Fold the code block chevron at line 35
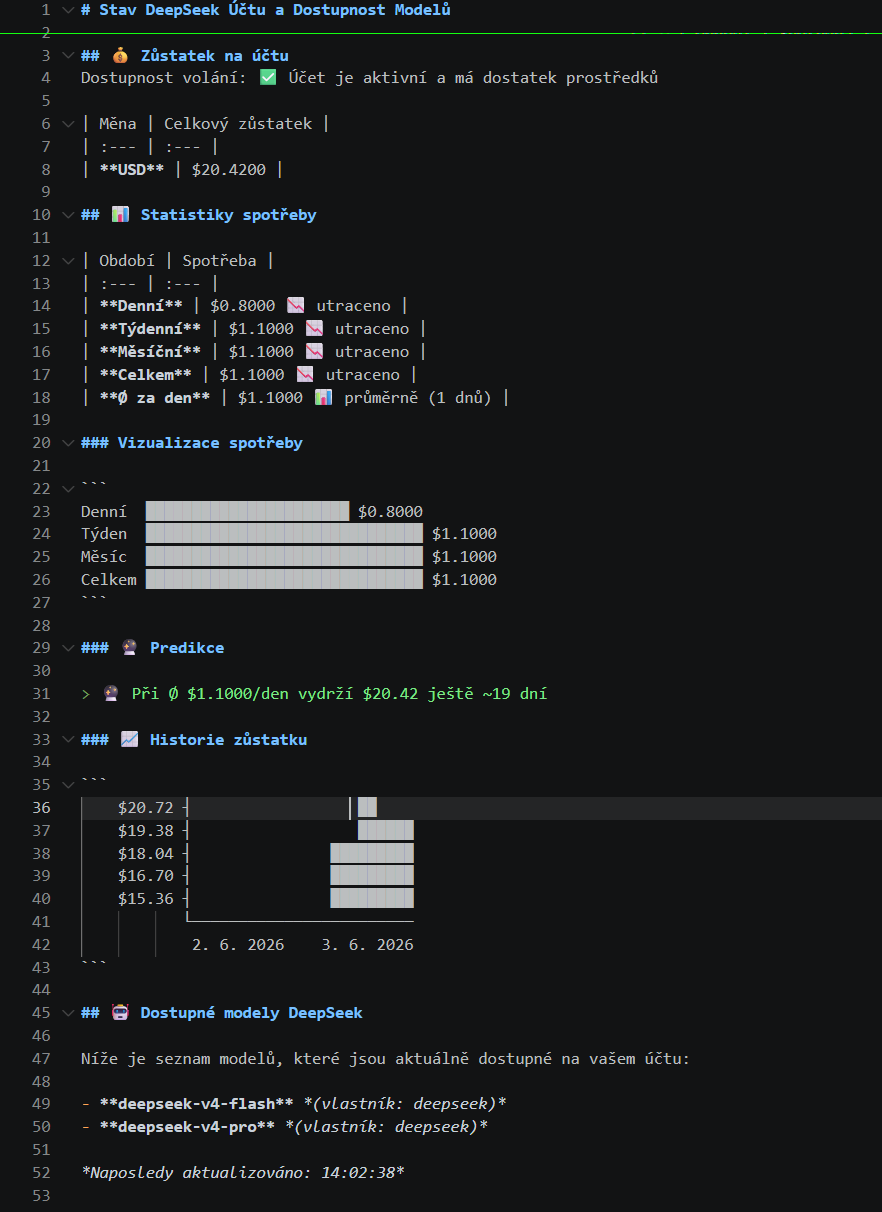 click(67, 785)
